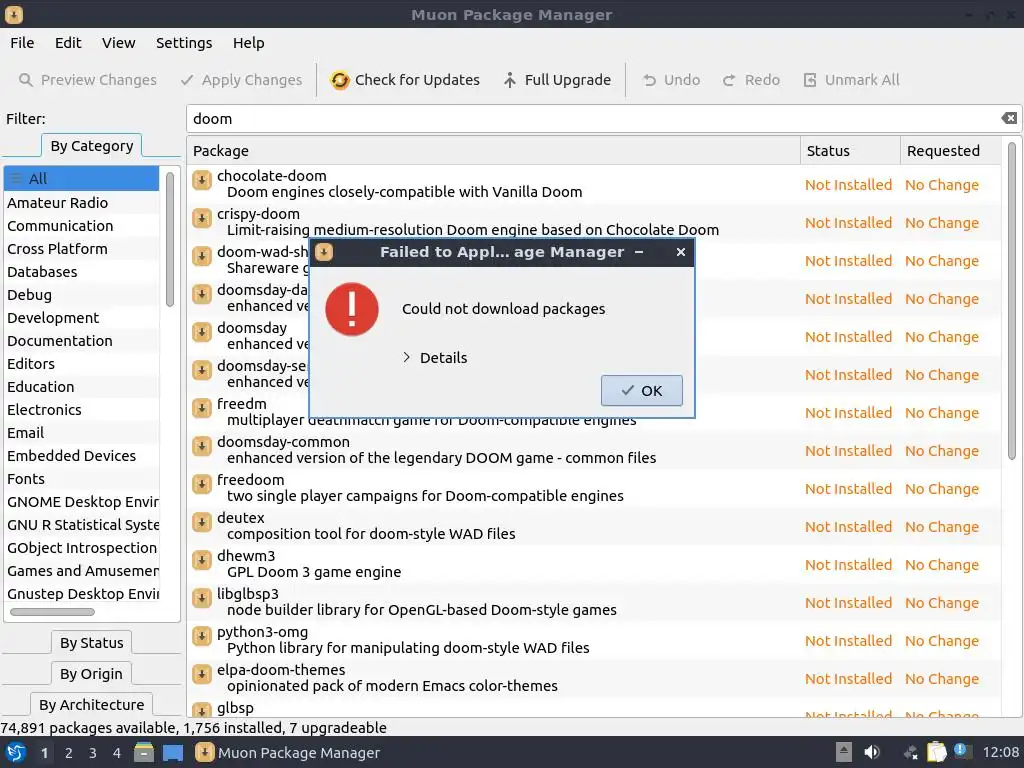1024x768 pixels.
Task: Select the Editors category
Action: point(82,364)
